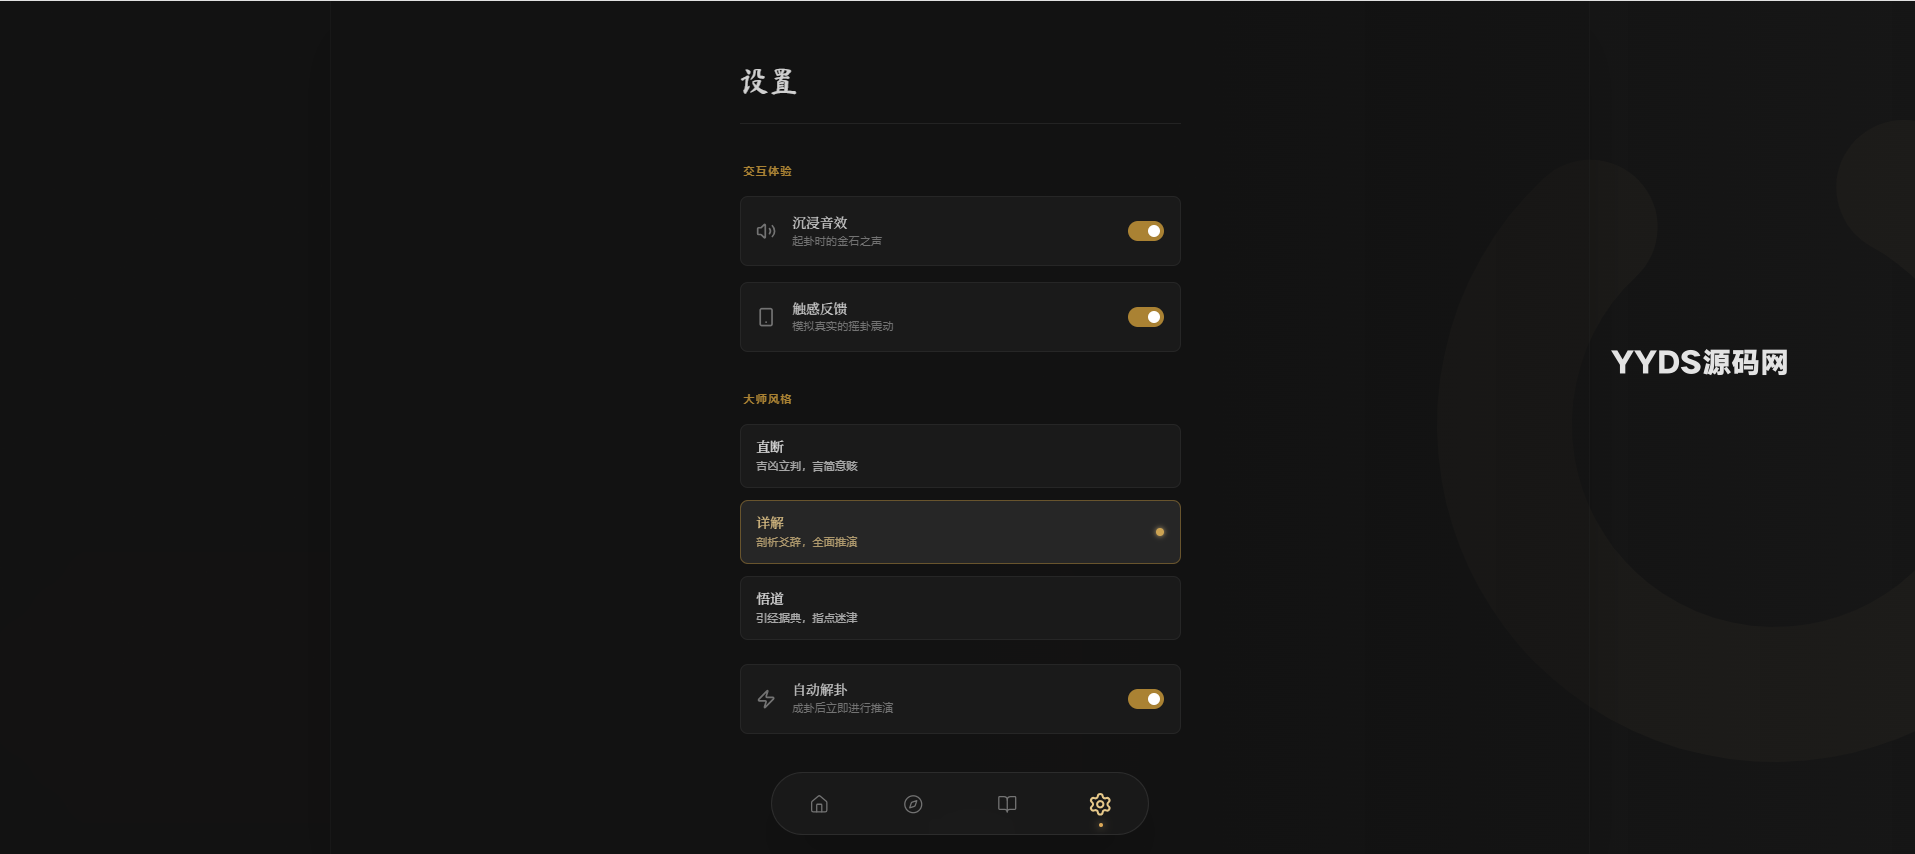Click the 自动解卦 label text
The height and width of the screenshot is (854, 1915).
point(820,690)
